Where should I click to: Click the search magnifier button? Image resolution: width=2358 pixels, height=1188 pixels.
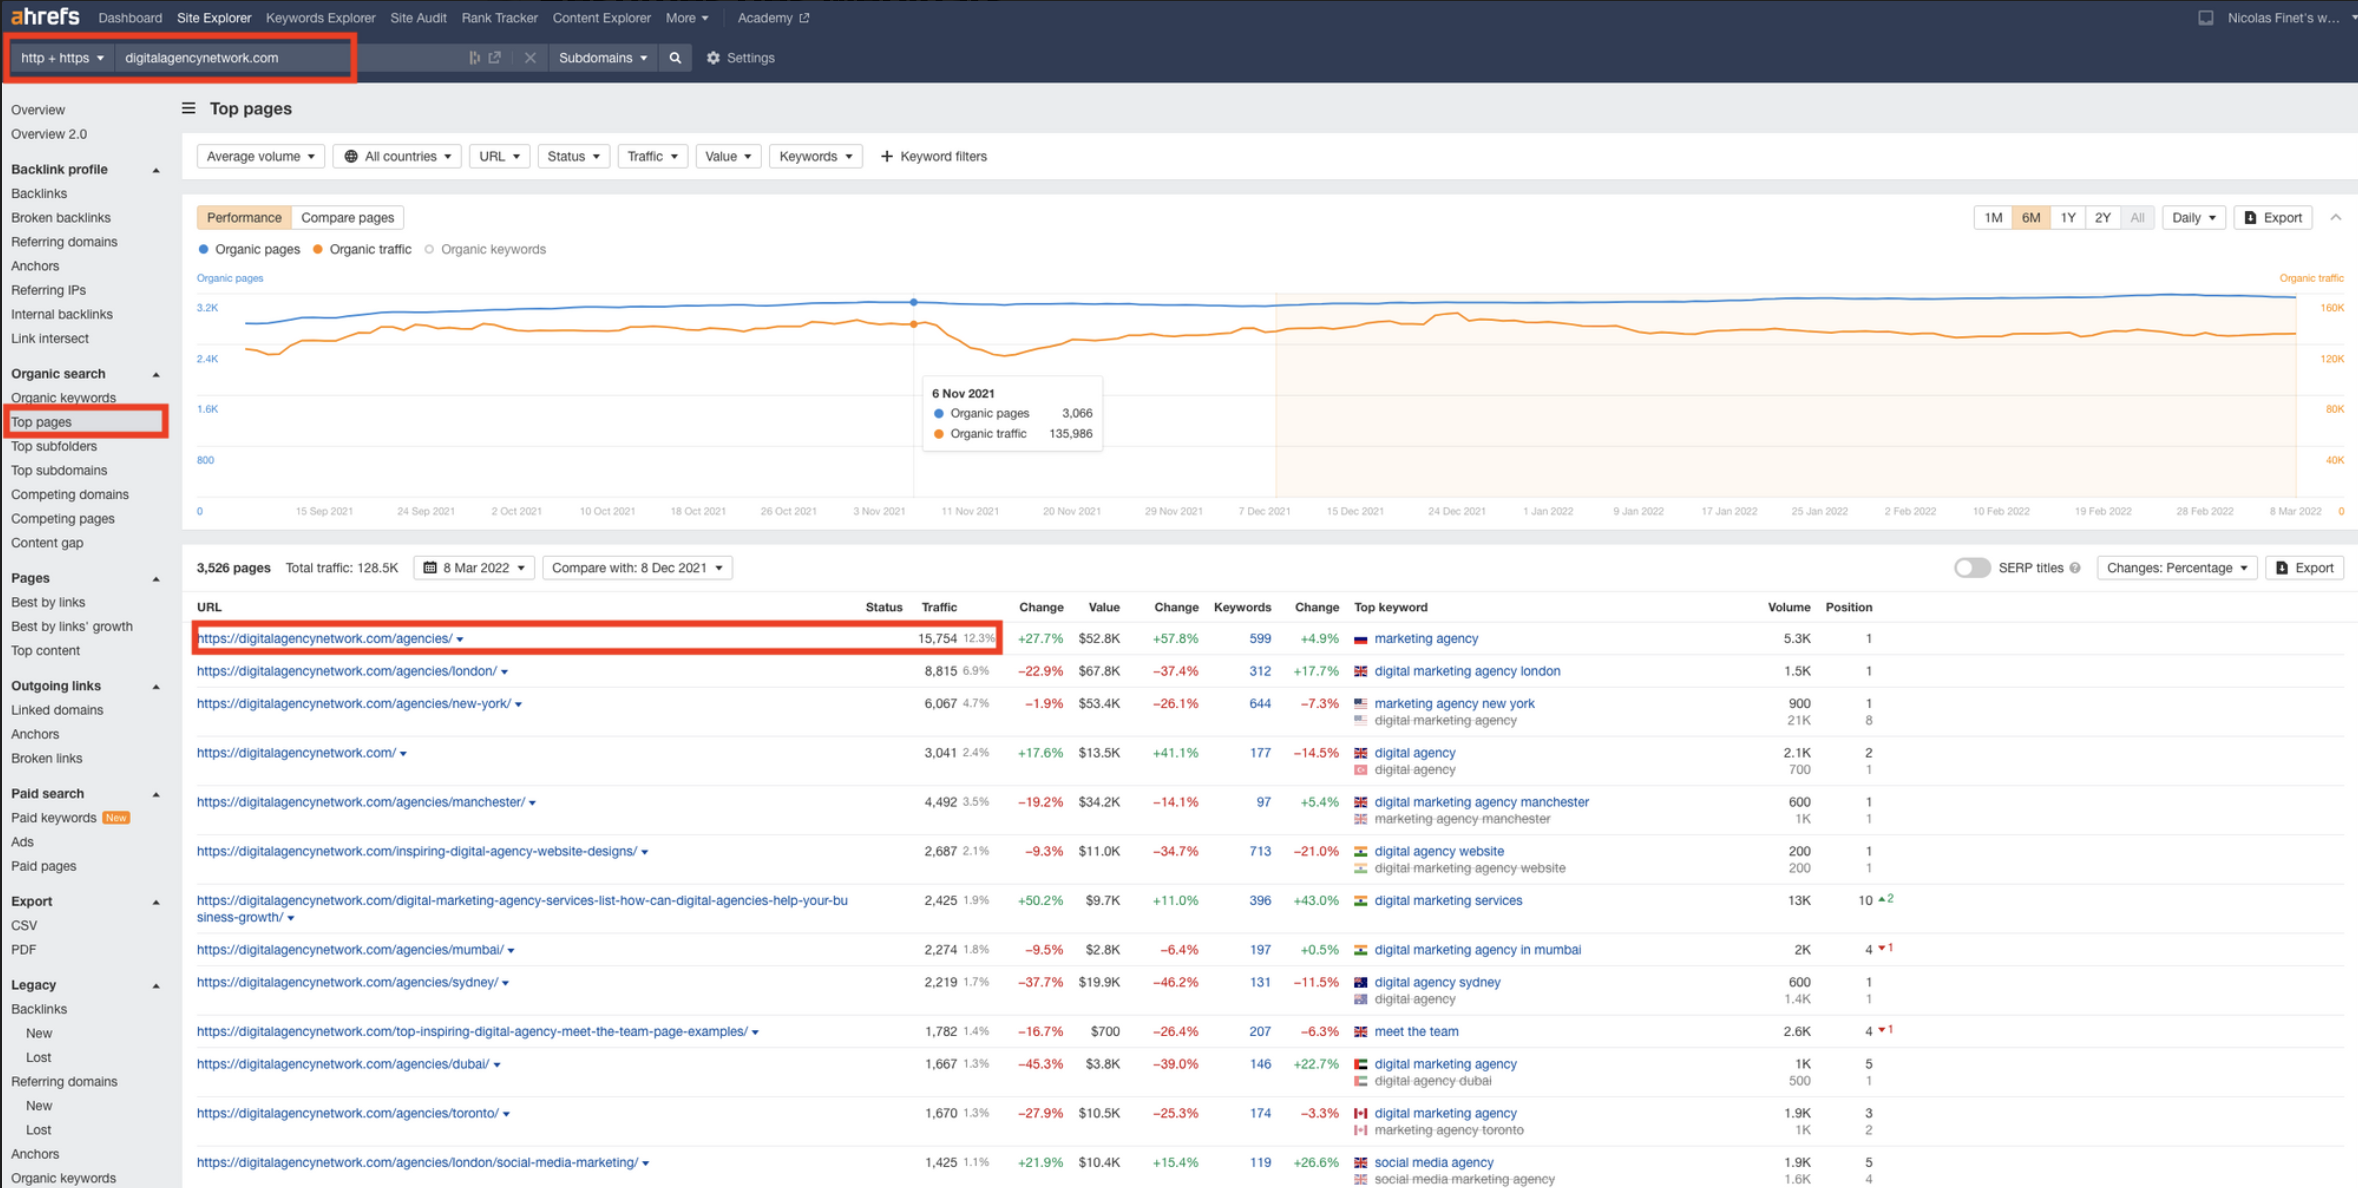[675, 58]
